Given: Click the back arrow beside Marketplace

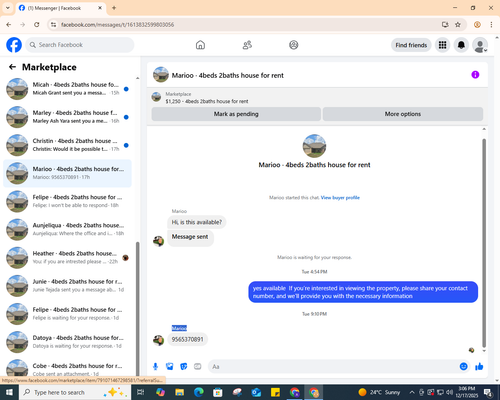Looking at the screenshot, I should (x=12, y=67).
